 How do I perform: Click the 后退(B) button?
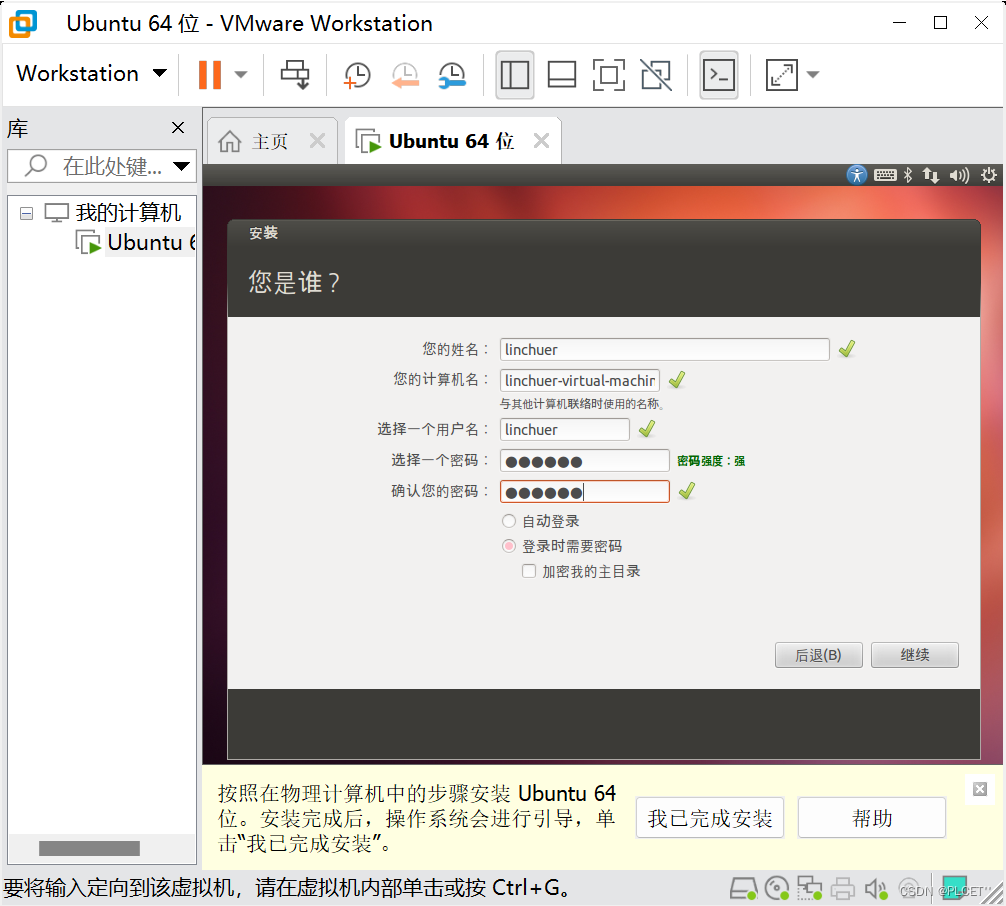818,655
